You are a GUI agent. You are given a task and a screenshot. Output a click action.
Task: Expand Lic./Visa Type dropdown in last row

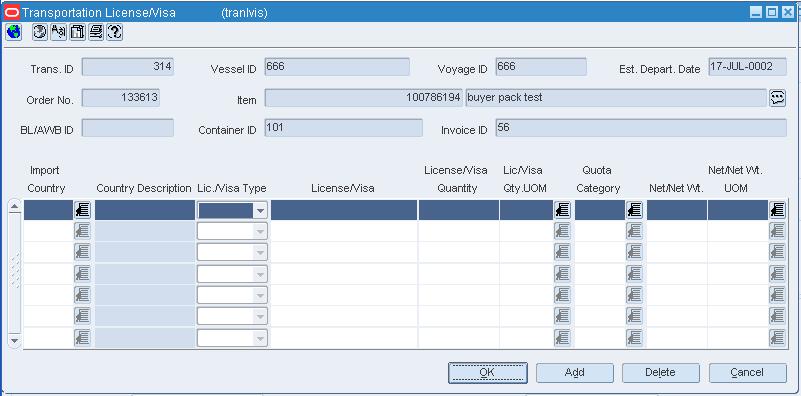[261, 338]
